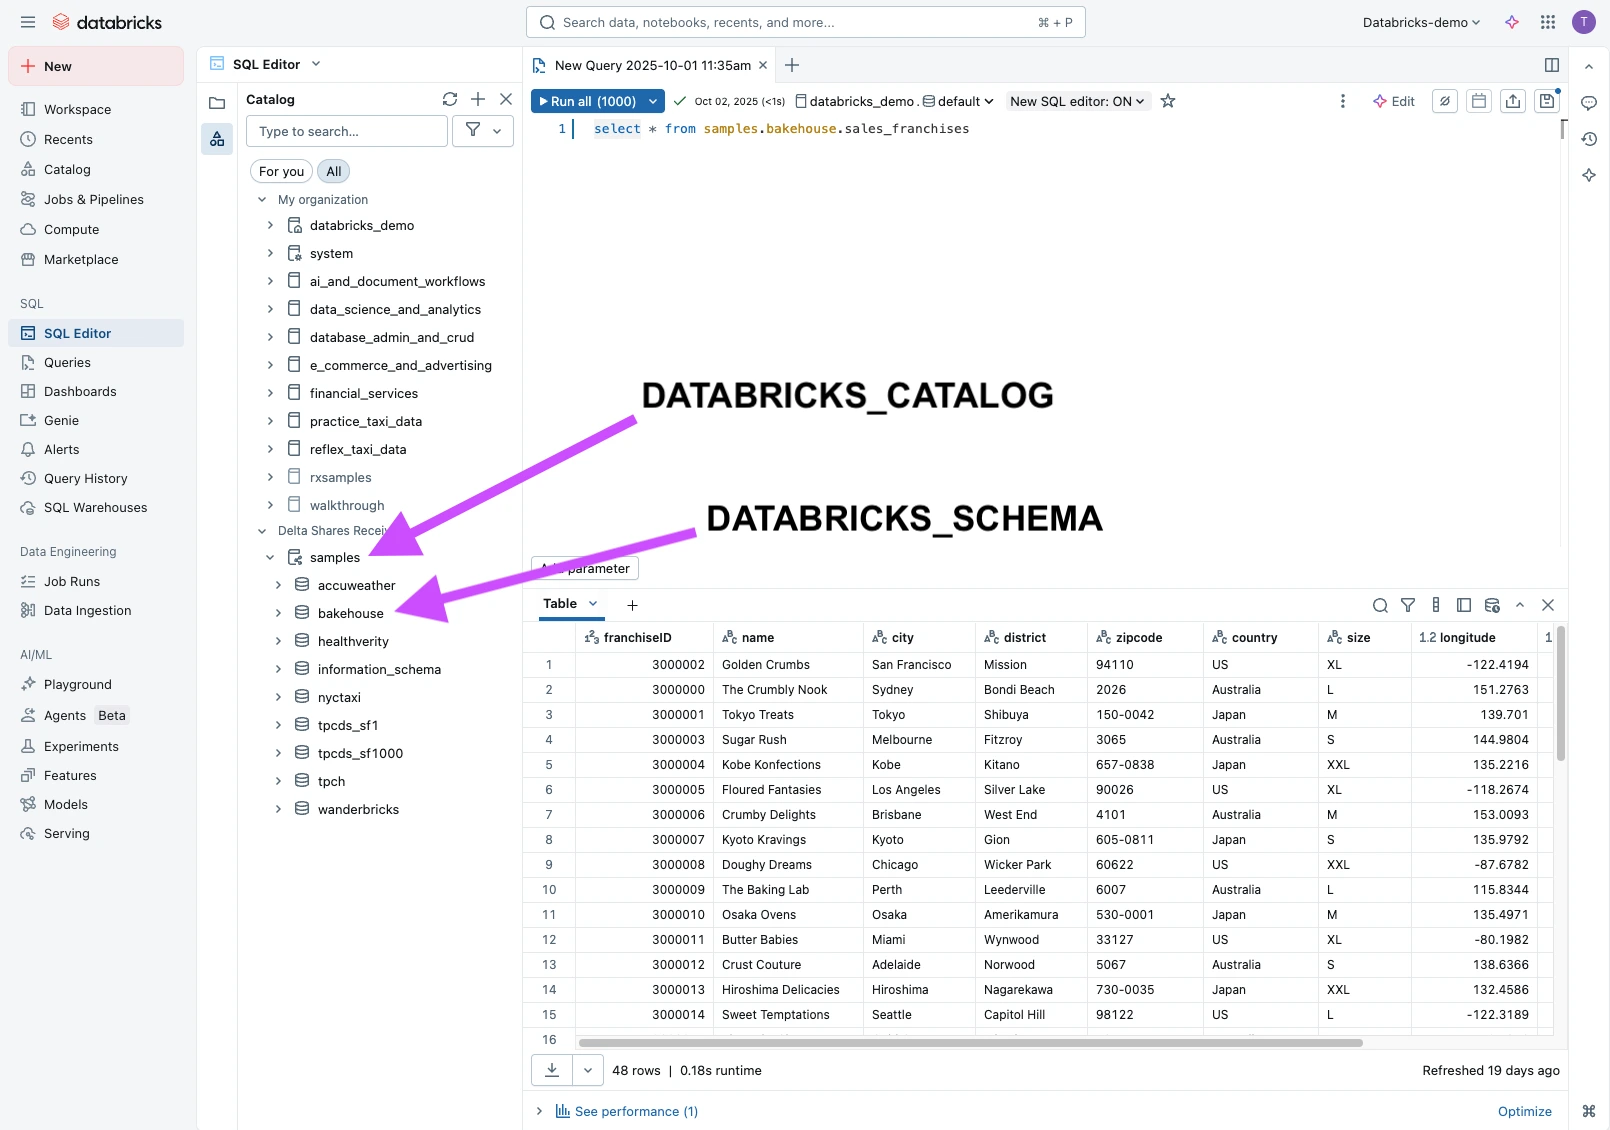Click the share query icon
Viewport: 1610px width, 1130px height.
click(1513, 101)
